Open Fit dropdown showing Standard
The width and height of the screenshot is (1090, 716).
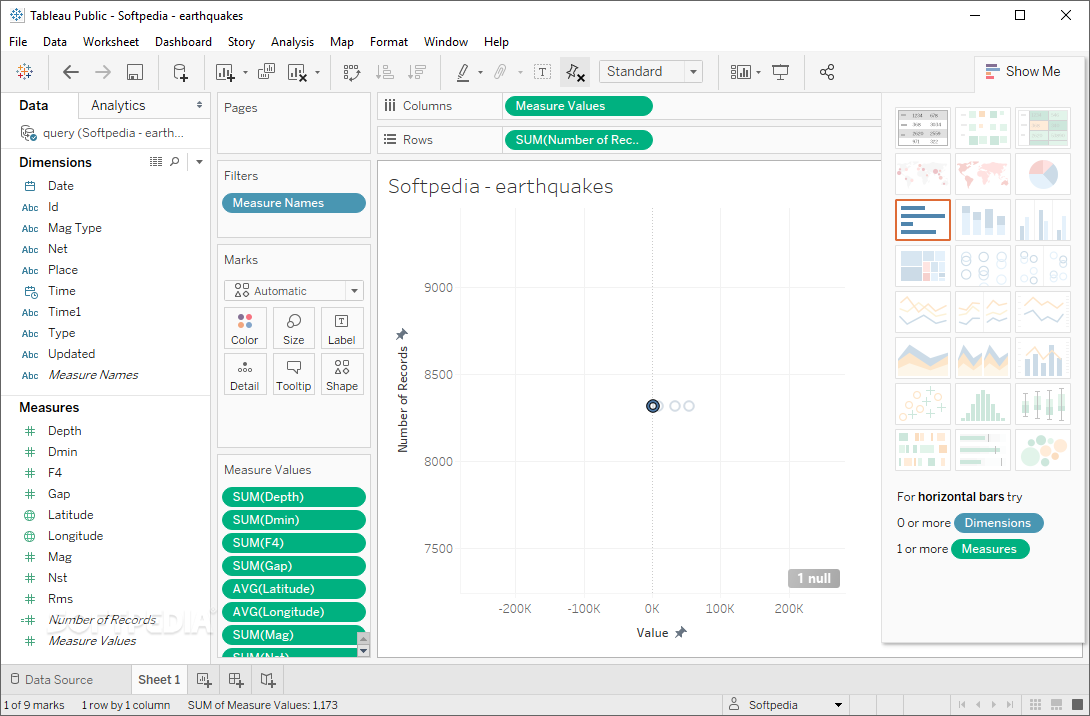651,72
